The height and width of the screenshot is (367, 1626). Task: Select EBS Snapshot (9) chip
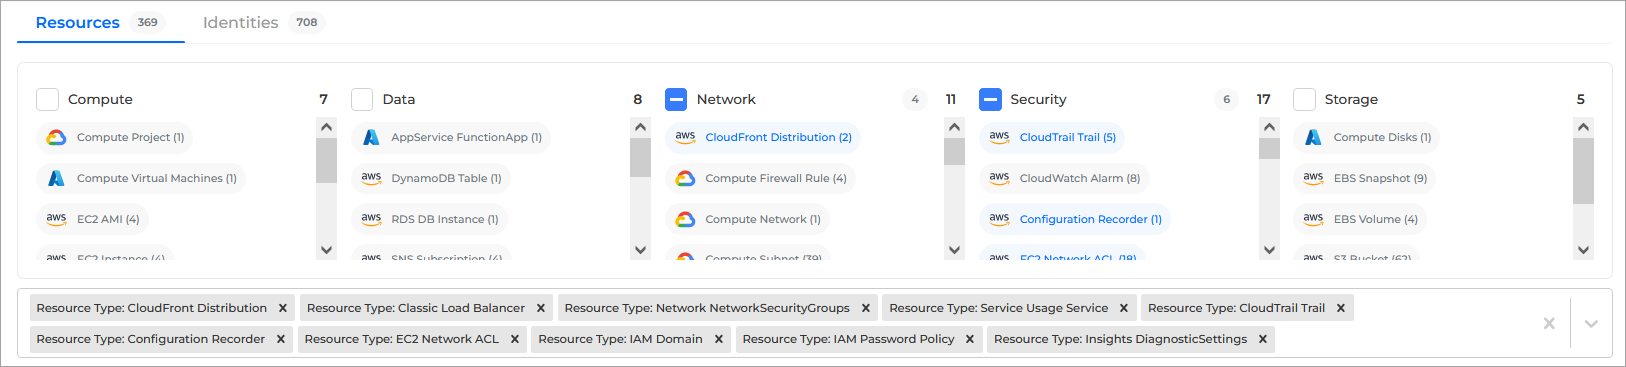[1365, 178]
